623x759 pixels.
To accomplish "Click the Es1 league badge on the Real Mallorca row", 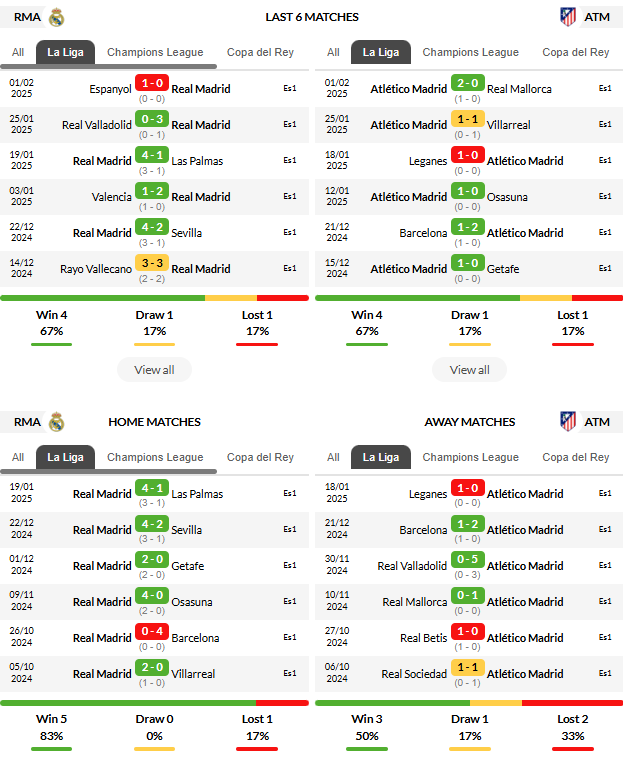I will pos(605,88).
